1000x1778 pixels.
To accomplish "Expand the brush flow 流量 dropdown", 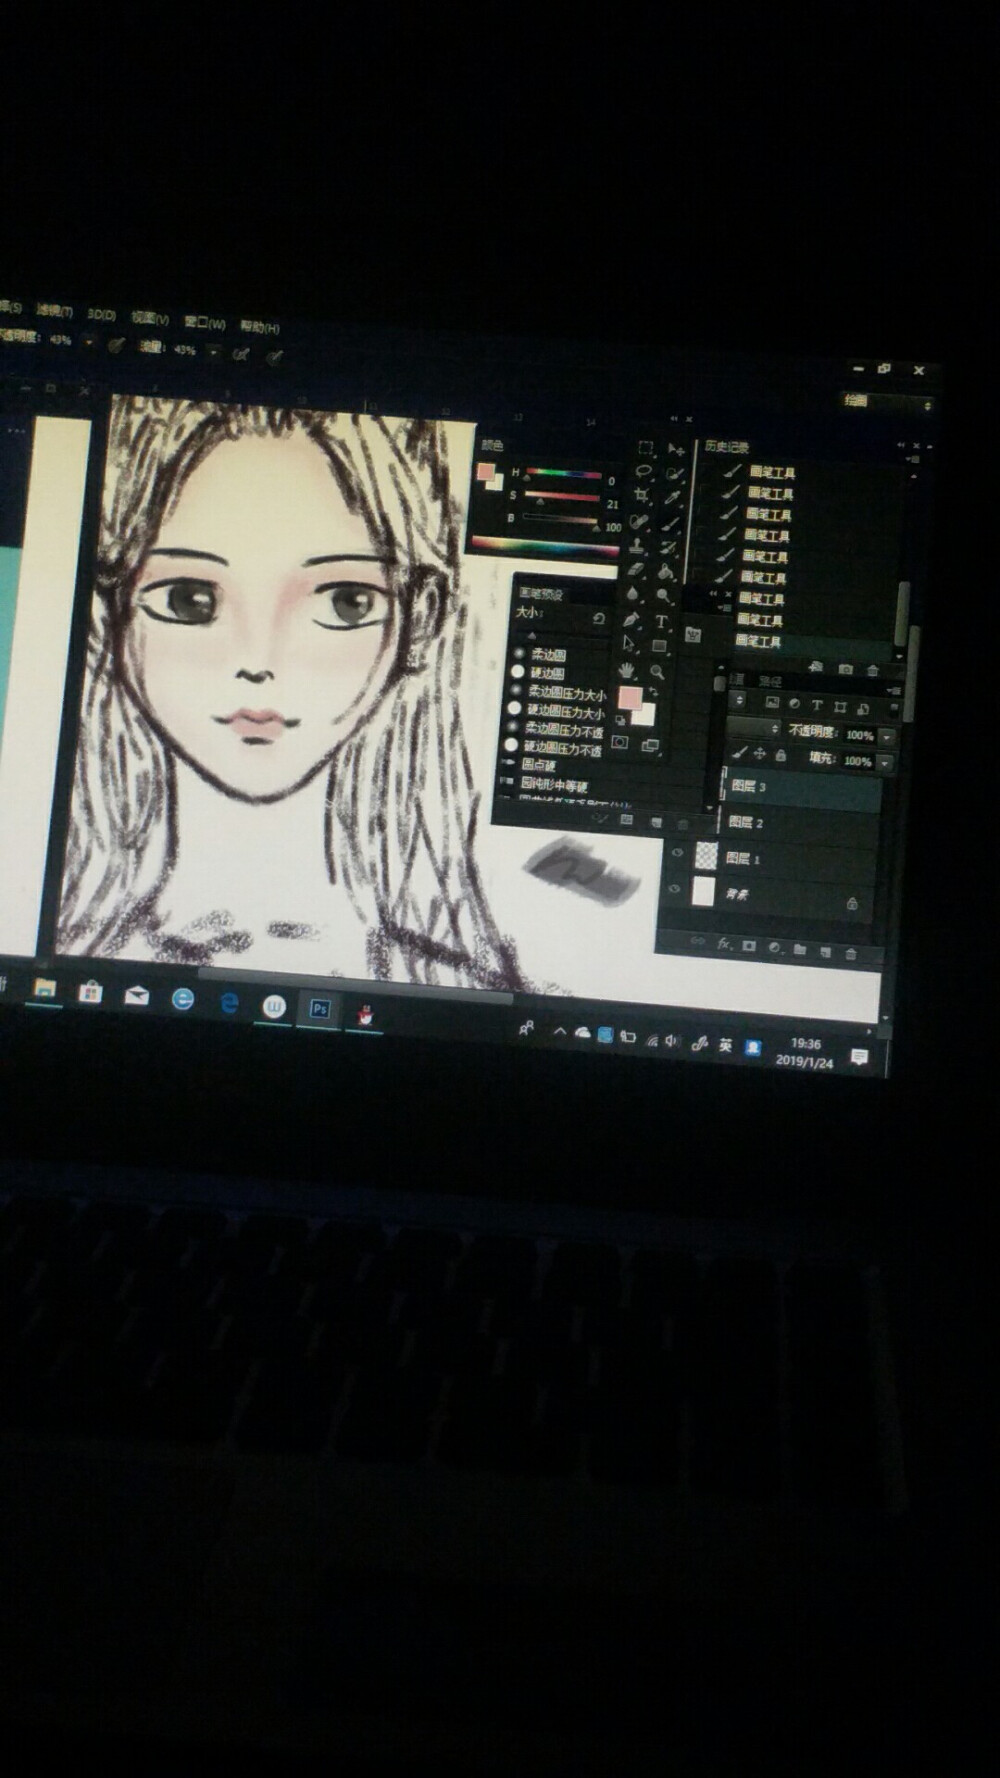I will (213, 351).
